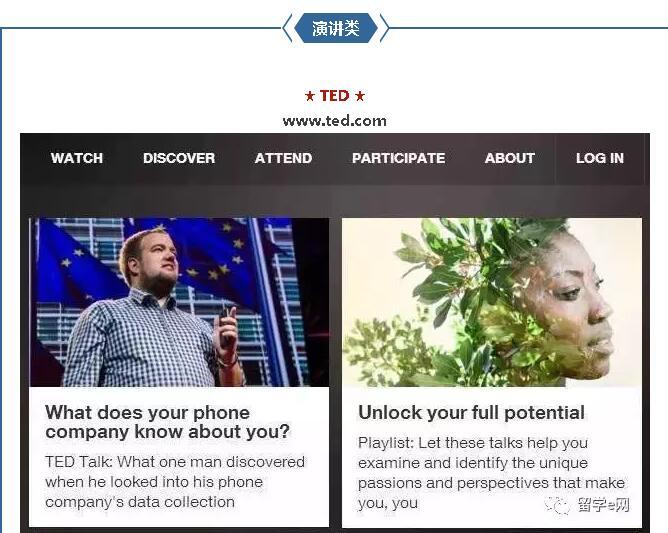
Task: Click the LOG IN button
Action: click(x=600, y=158)
